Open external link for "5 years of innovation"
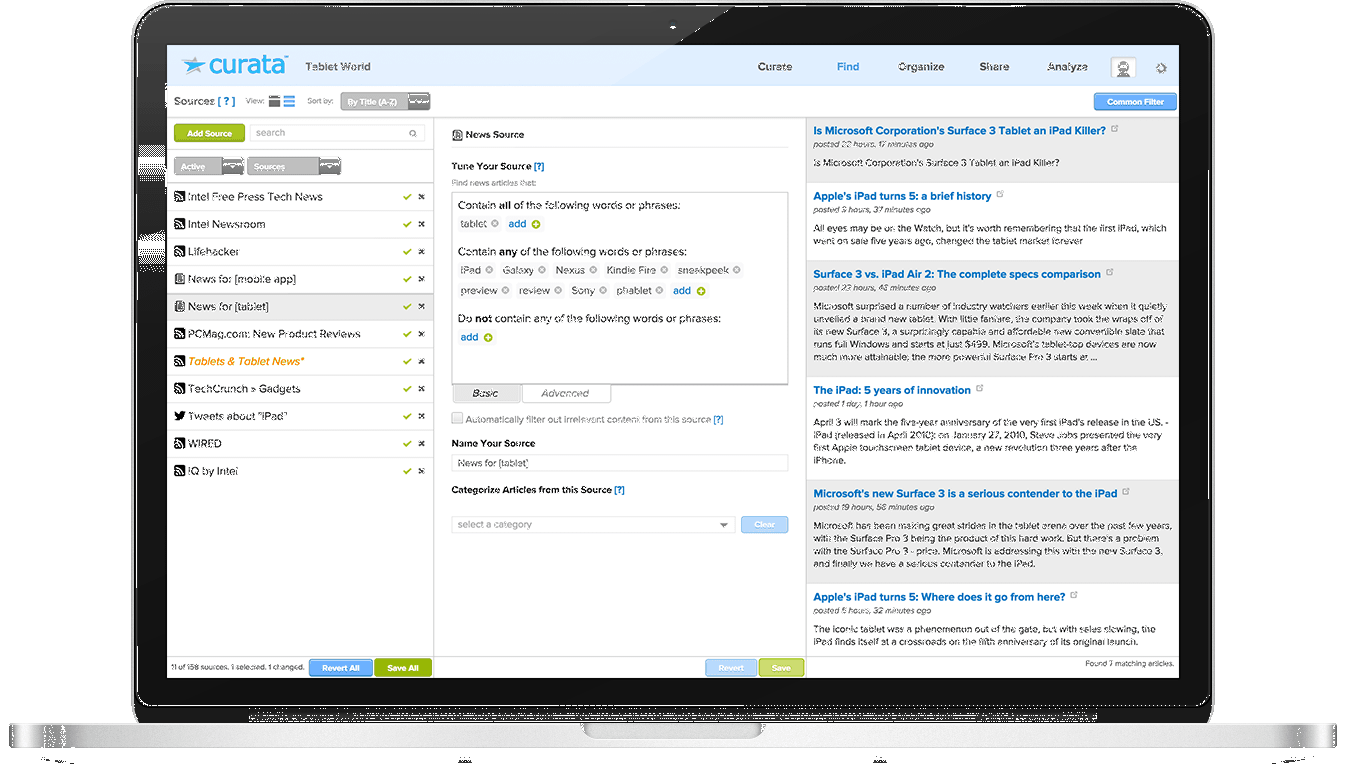The height and width of the screenshot is (779, 1346). click(x=980, y=389)
